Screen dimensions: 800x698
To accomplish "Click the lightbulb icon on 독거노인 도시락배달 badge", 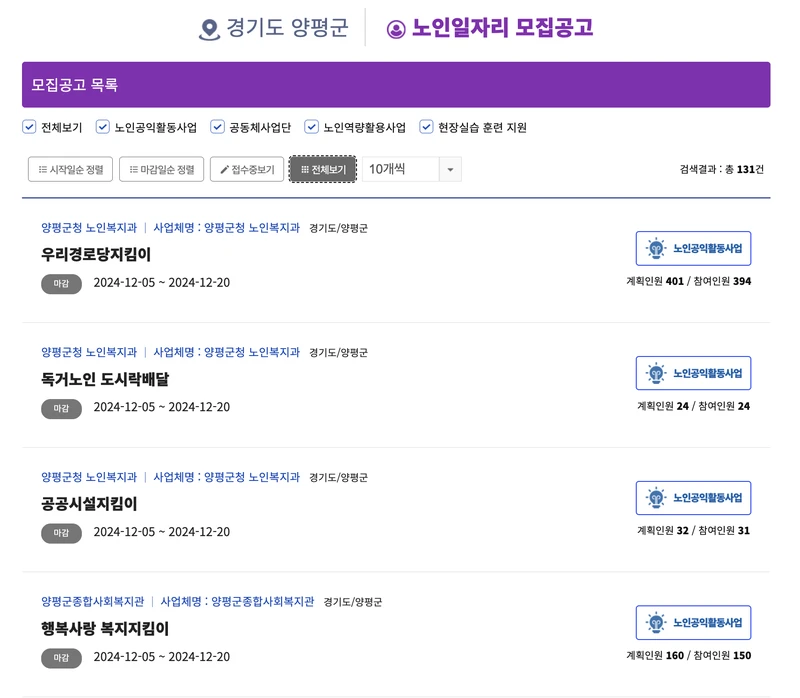I will [x=658, y=372].
